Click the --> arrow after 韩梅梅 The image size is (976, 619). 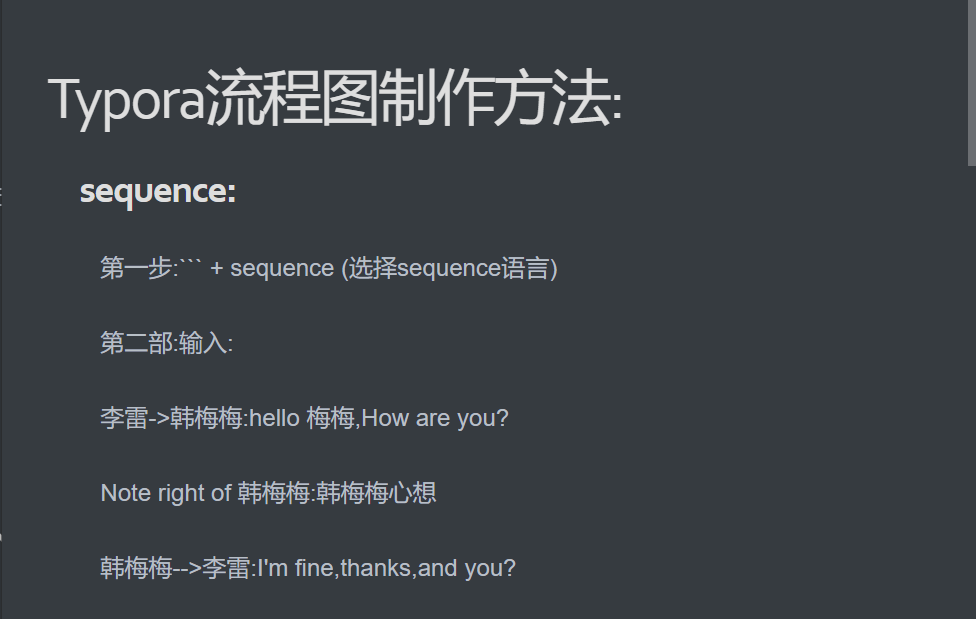point(187,568)
